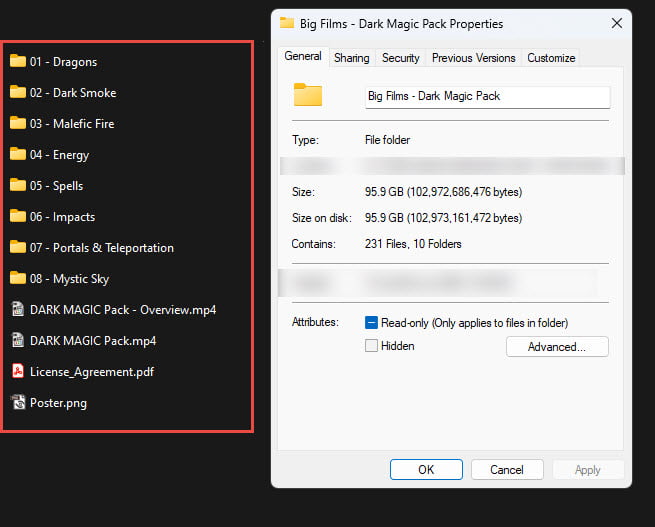Select the '04 - Energy' label

click(59, 155)
